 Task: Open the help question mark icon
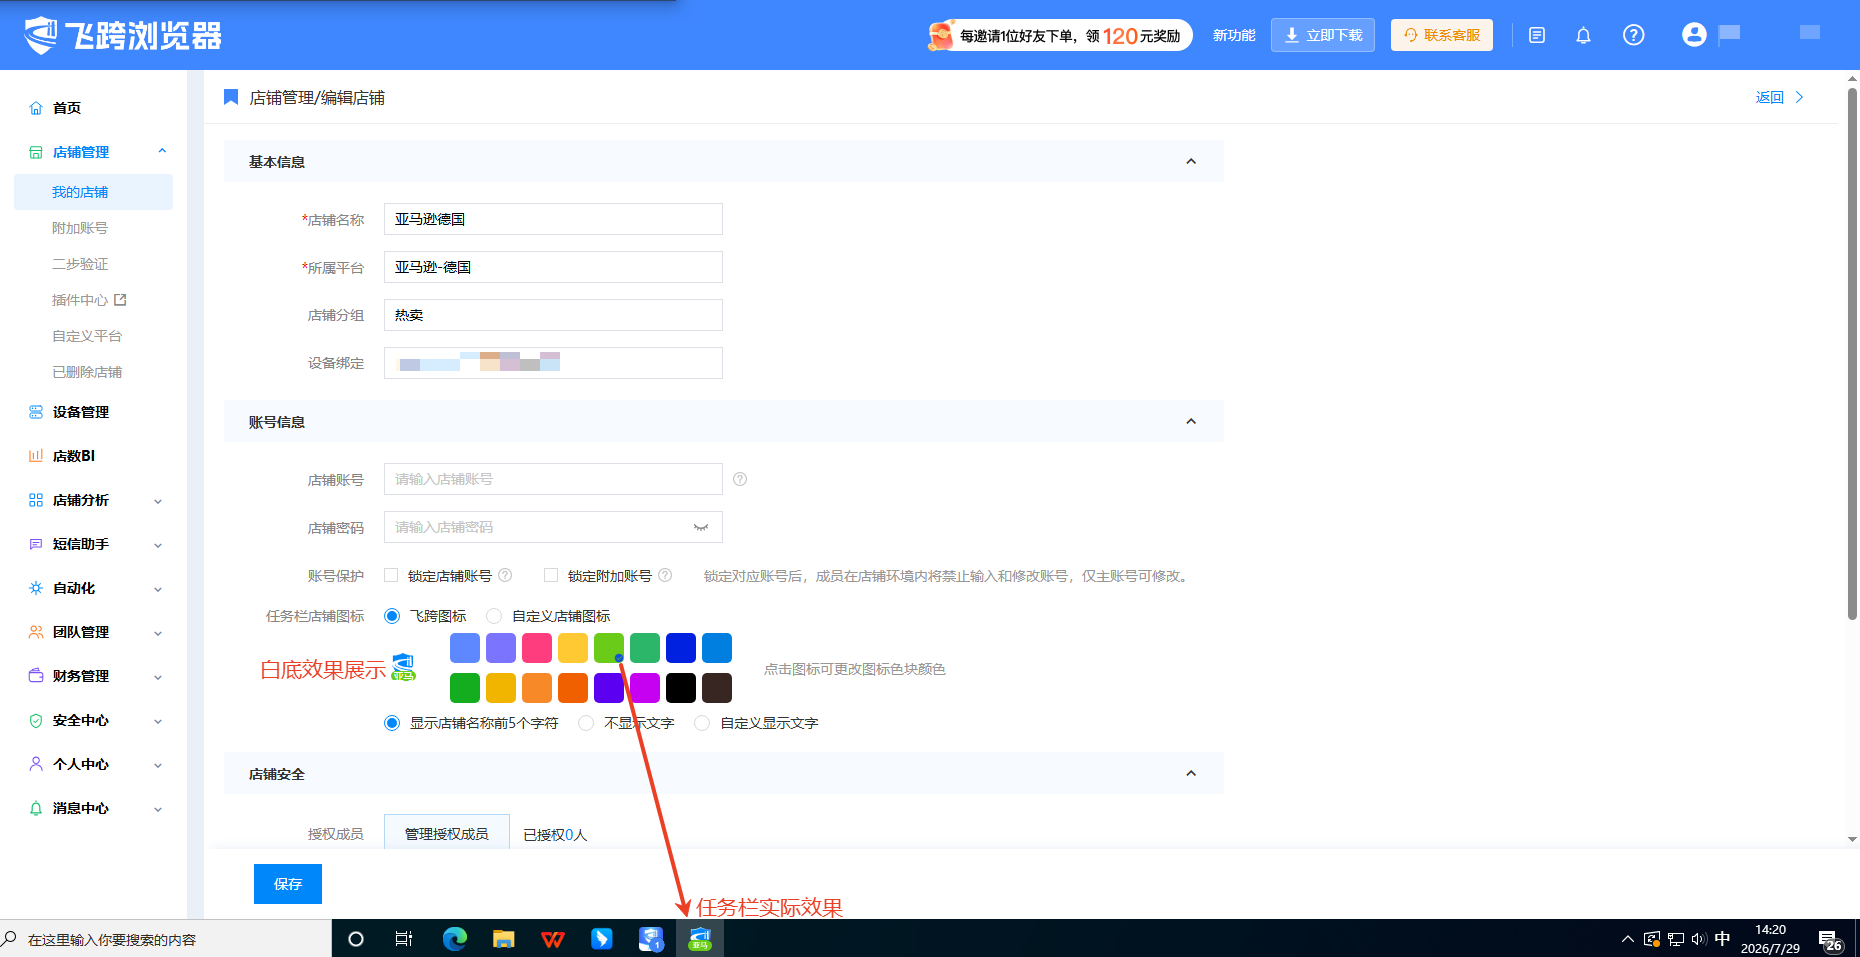1633,36
